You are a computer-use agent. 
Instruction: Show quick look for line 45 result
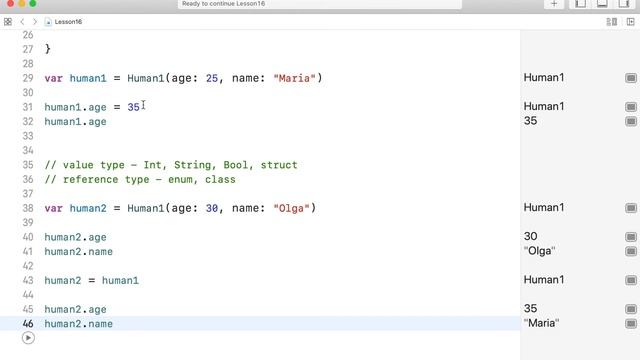631,309
